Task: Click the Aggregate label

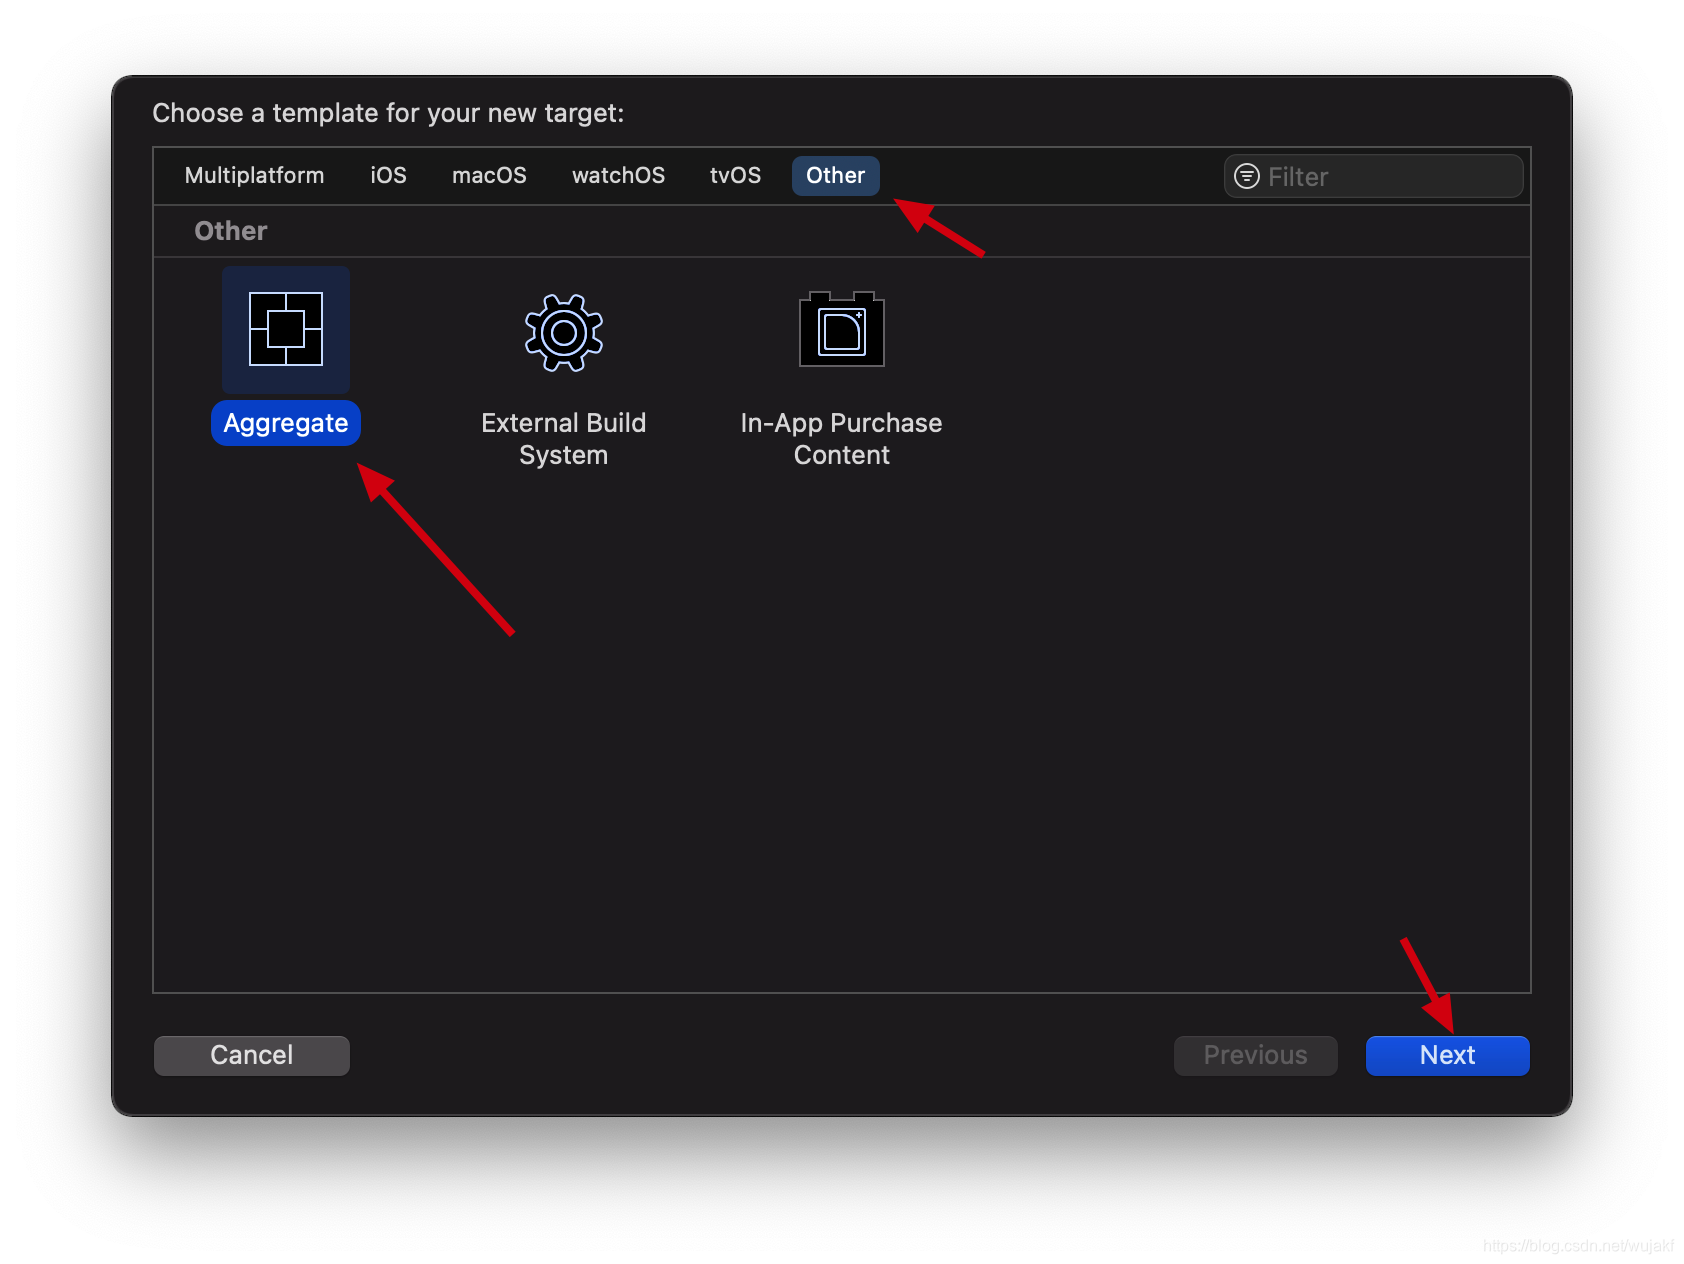Action: tap(286, 423)
